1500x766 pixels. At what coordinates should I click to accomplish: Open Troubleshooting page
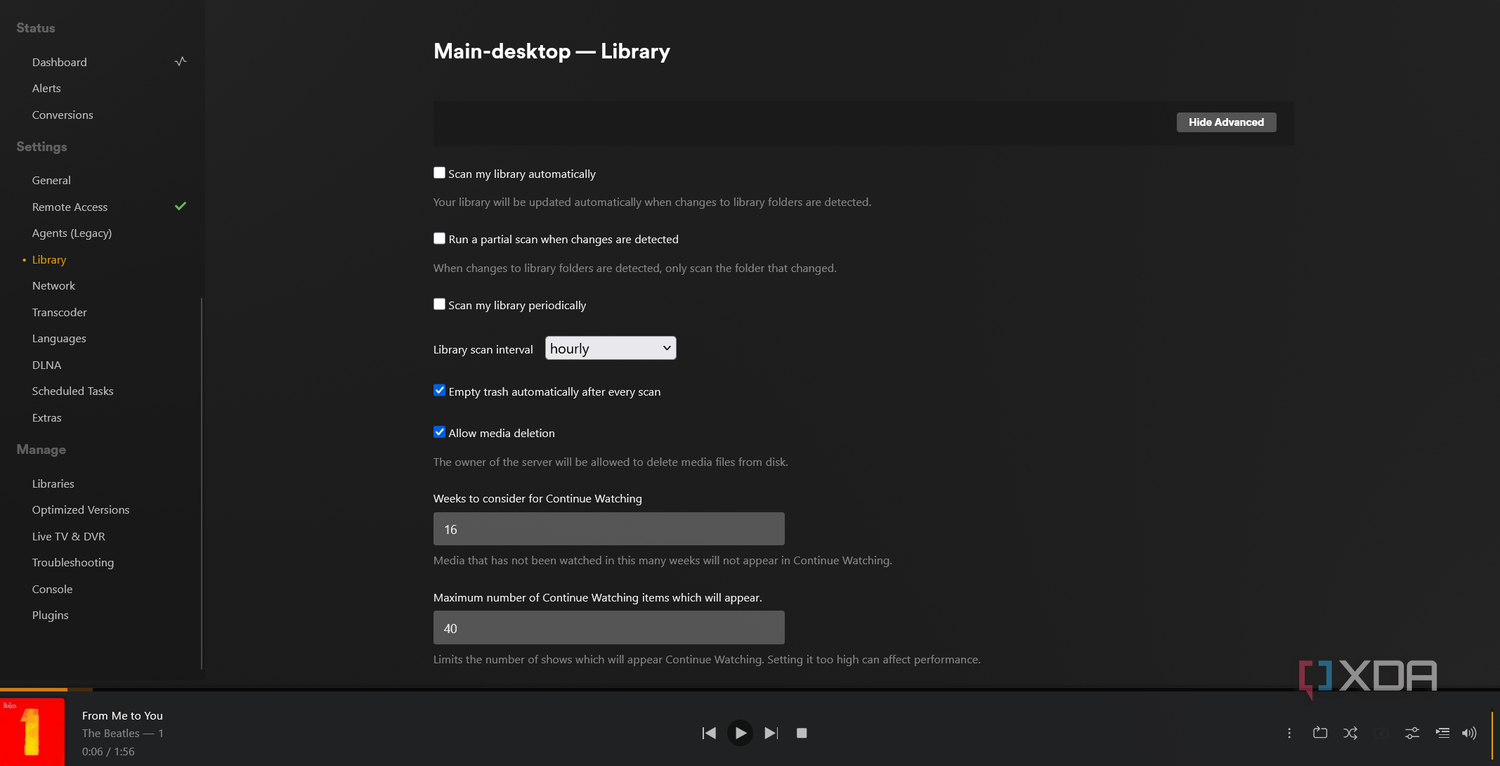73,563
